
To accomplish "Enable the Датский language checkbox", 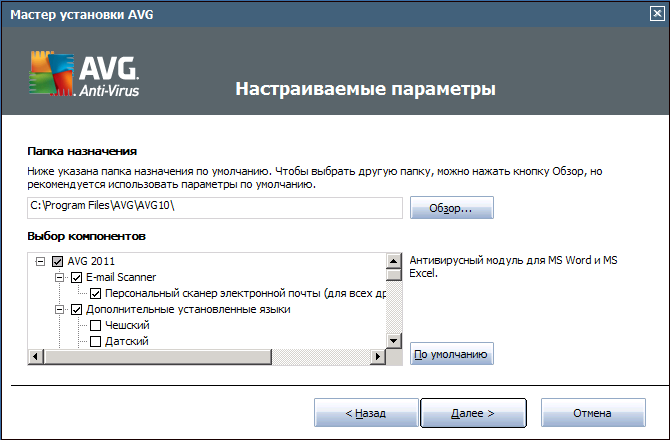I will click(x=95, y=342).
